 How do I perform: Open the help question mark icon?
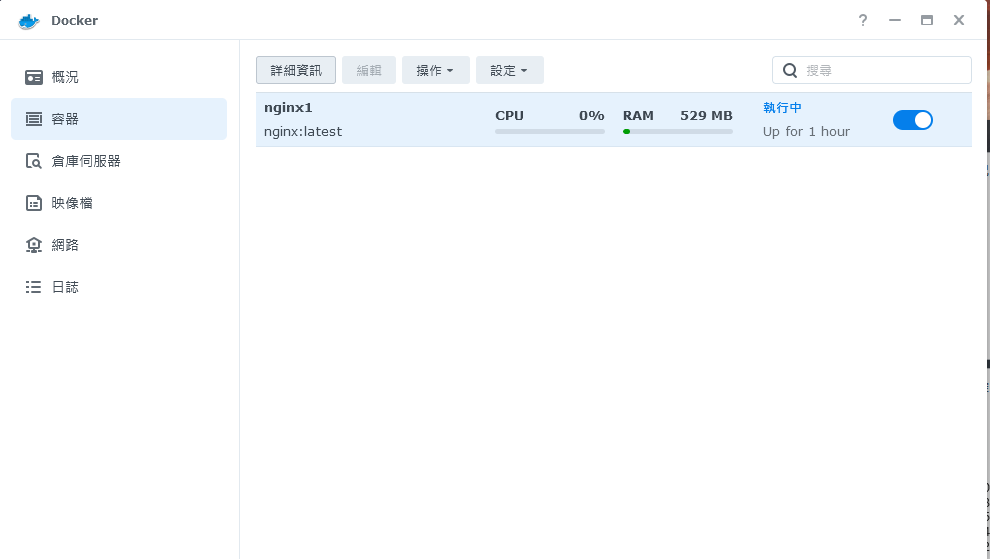coord(862,20)
